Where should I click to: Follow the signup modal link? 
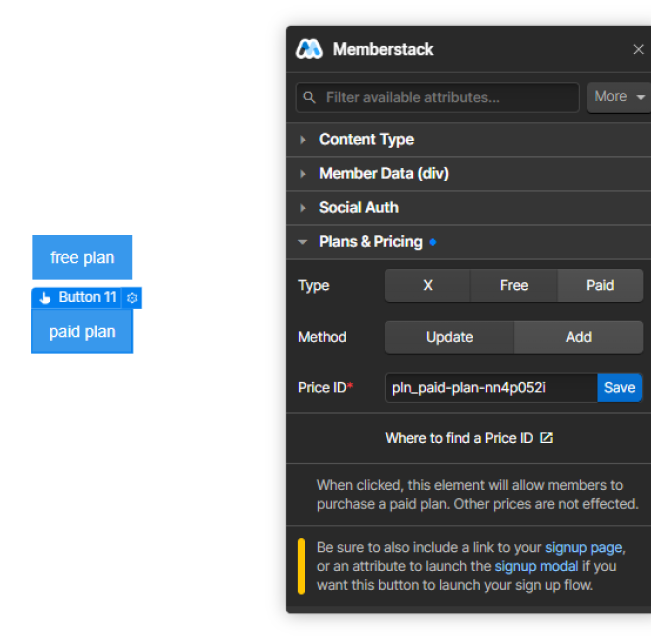(536, 566)
